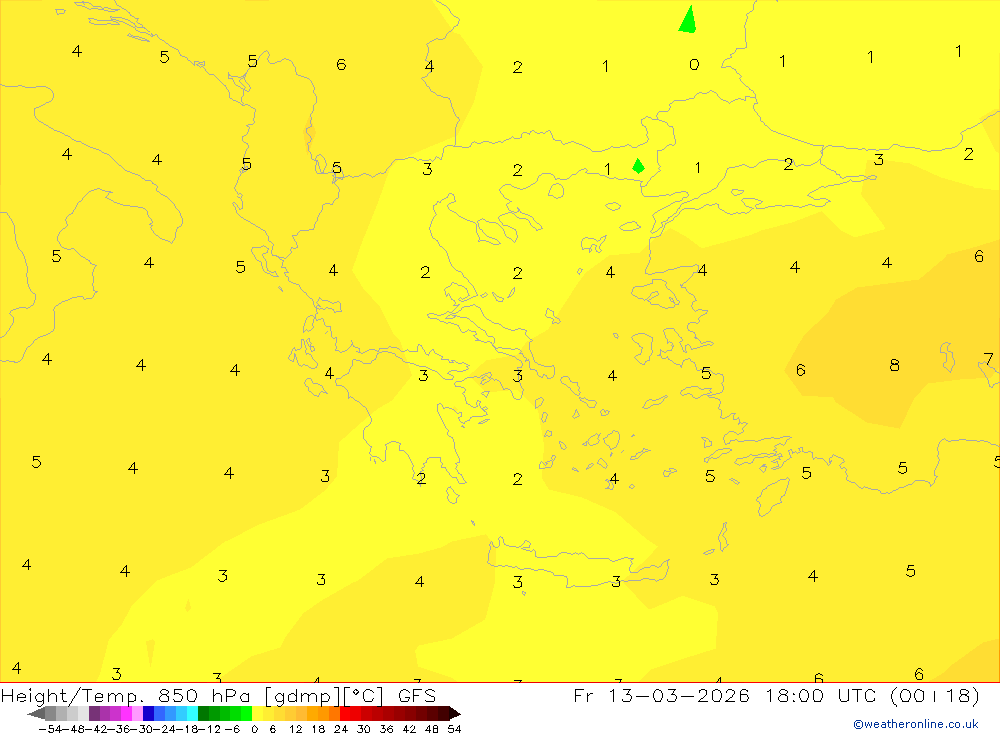Screen dimensions: 1000x733
Task: Pick the dark green swatch at -12 on legend
Action: pyautogui.click(x=203, y=714)
